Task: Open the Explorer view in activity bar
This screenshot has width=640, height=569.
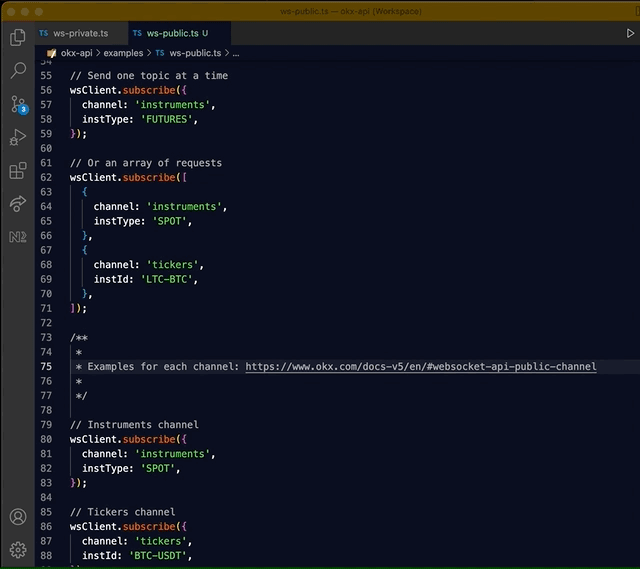Action: 18,37
